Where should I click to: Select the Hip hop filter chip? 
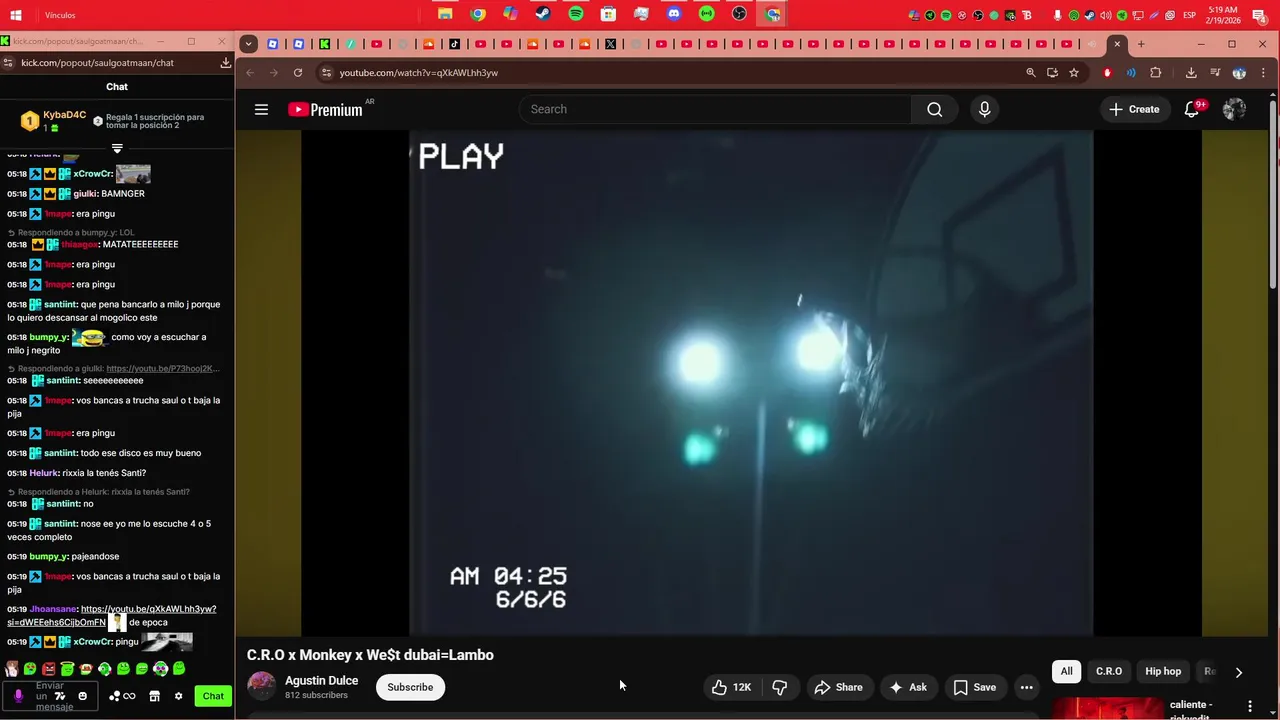tap(1163, 672)
